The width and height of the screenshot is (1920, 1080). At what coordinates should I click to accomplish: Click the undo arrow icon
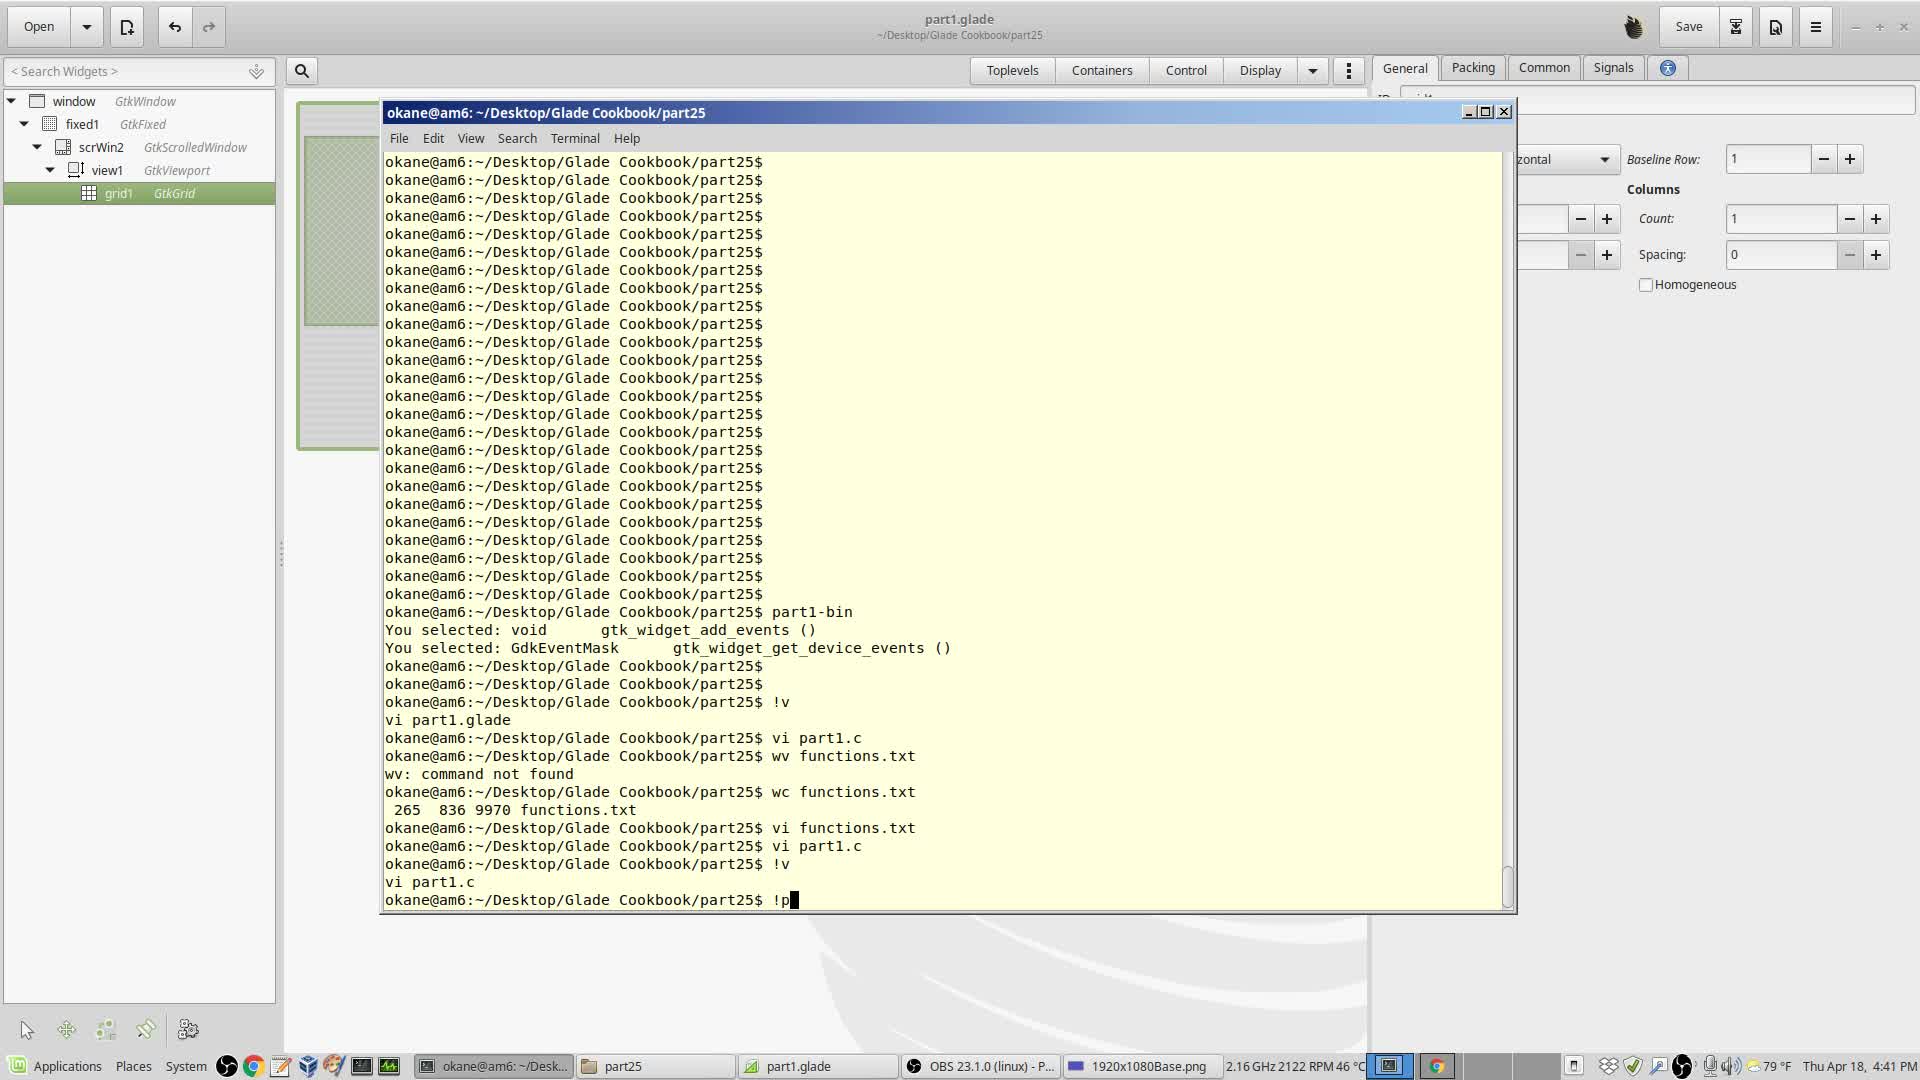175,27
